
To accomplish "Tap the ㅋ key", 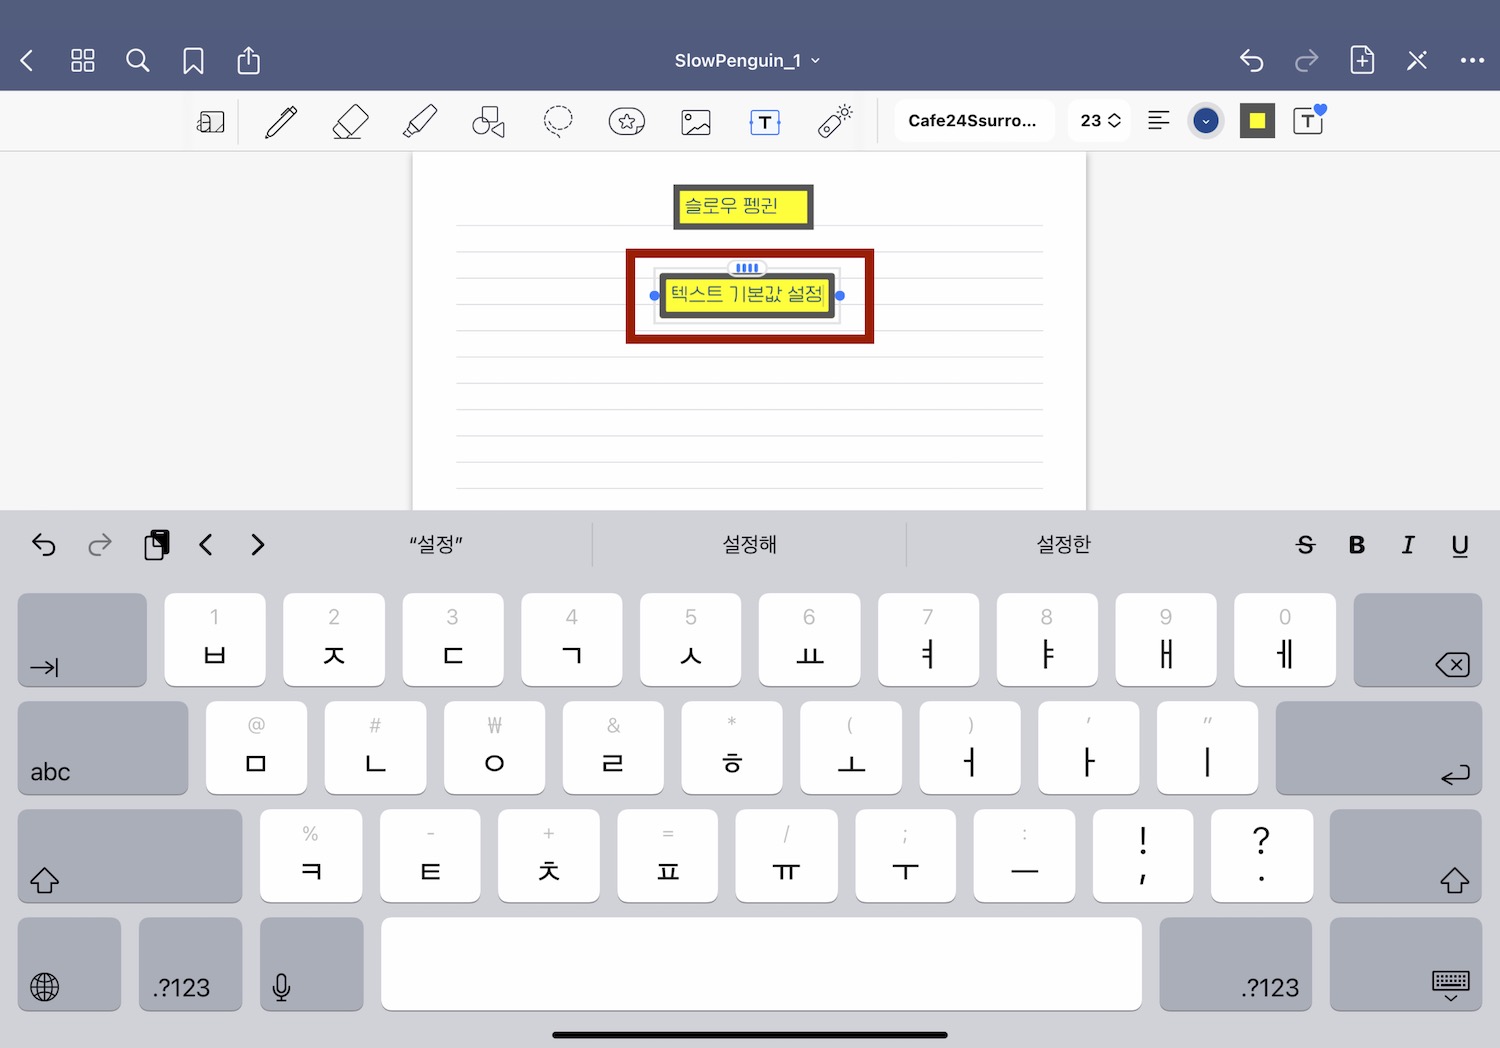I will 310,856.
